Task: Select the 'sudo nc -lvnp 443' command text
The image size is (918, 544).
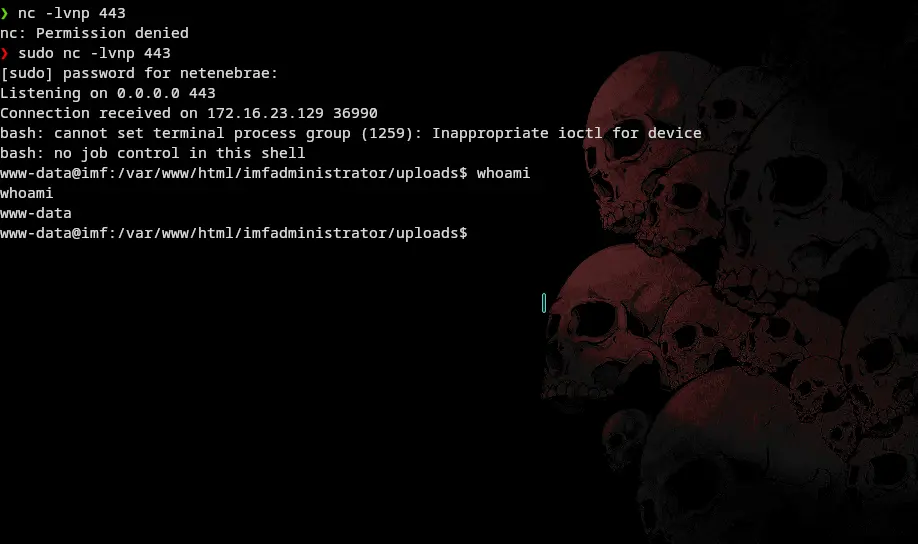Action: pyautogui.click(x=94, y=53)
